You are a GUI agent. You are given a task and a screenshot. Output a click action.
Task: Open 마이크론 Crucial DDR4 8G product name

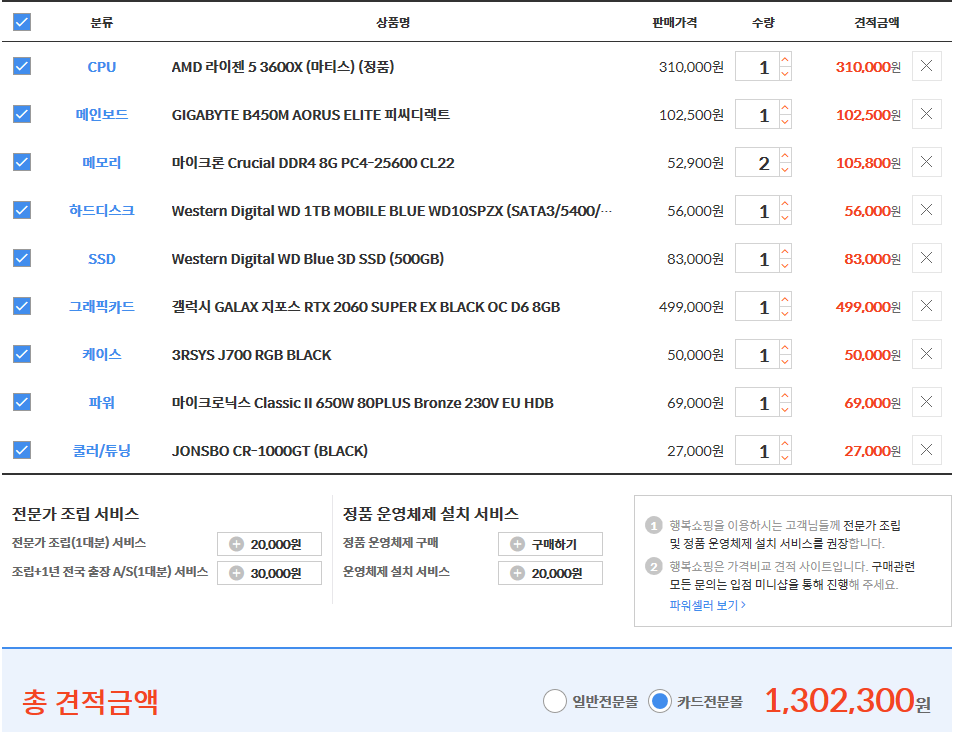pyautogui.click(x=313, y=162)
